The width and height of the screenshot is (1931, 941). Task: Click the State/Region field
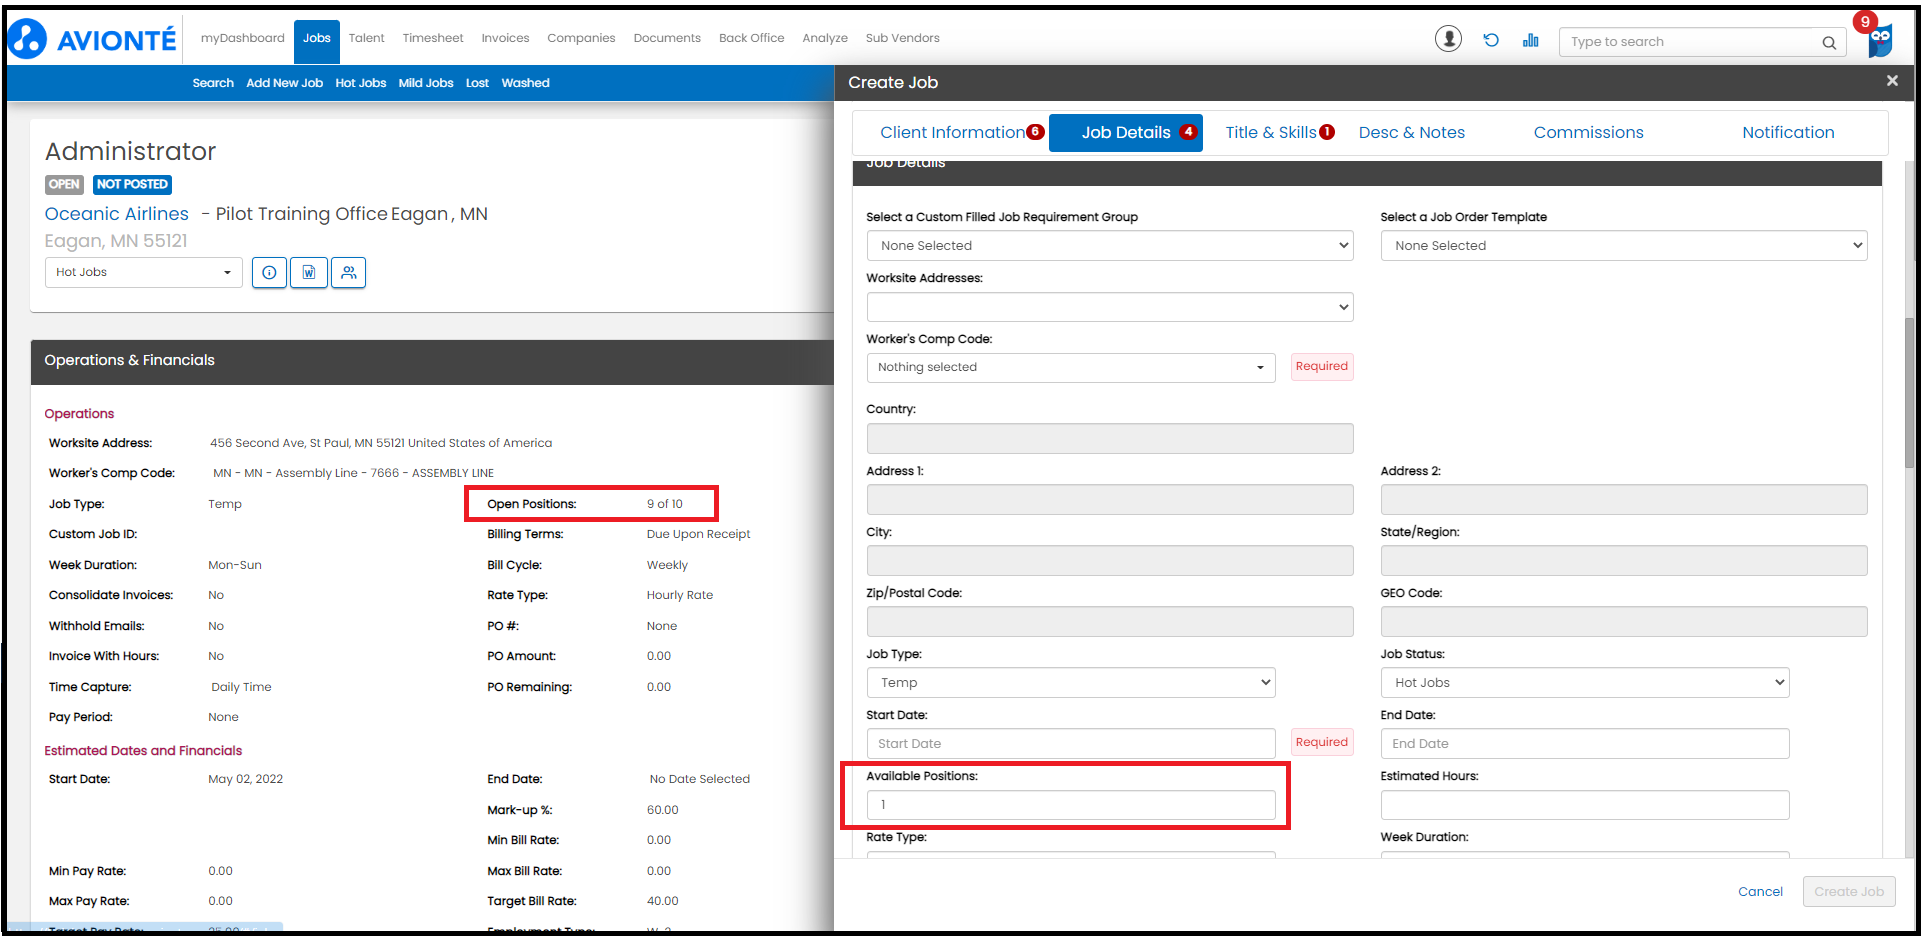pyautogui.click(x=1624, y=561)
